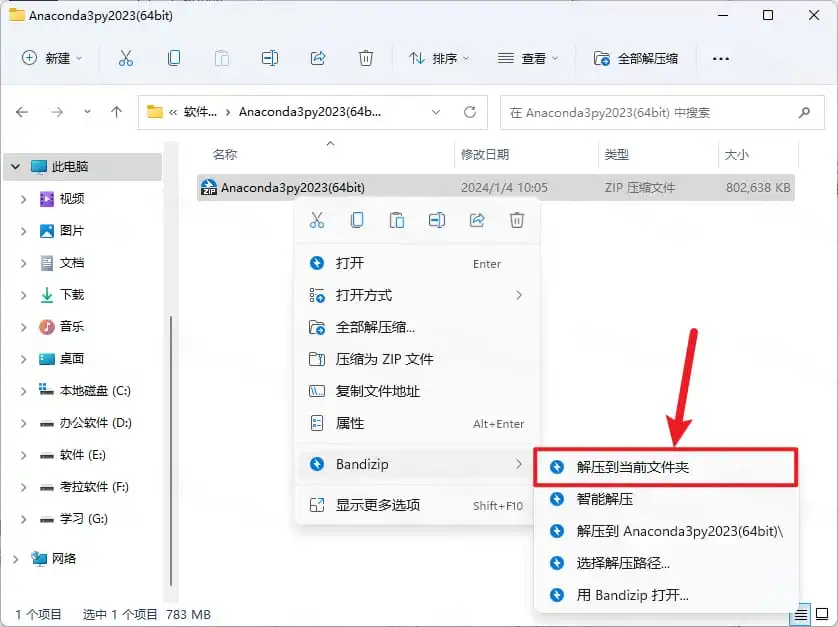The width and height of the screenshot is (838, 627).
Task: Click the Copy icon in the context menu
Action: pyautogui.click(x=357, y=220)
